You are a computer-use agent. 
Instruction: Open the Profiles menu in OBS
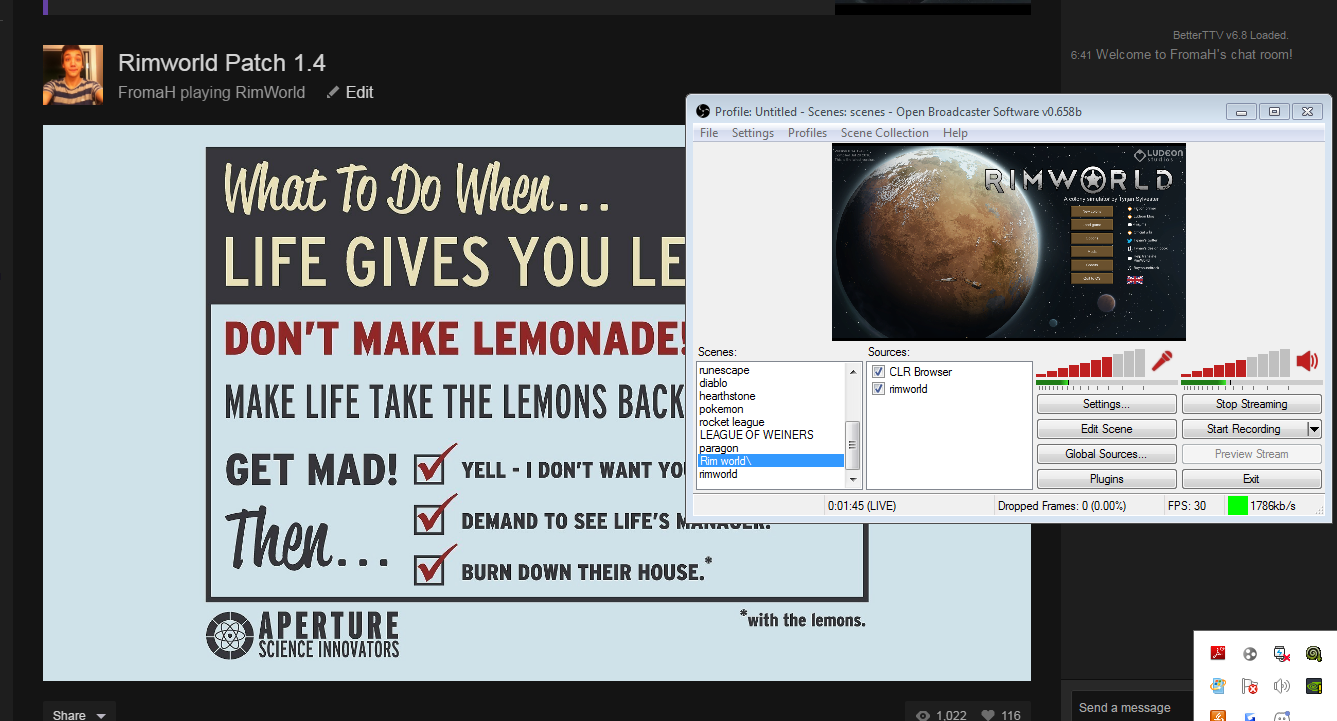coord(807,133)
